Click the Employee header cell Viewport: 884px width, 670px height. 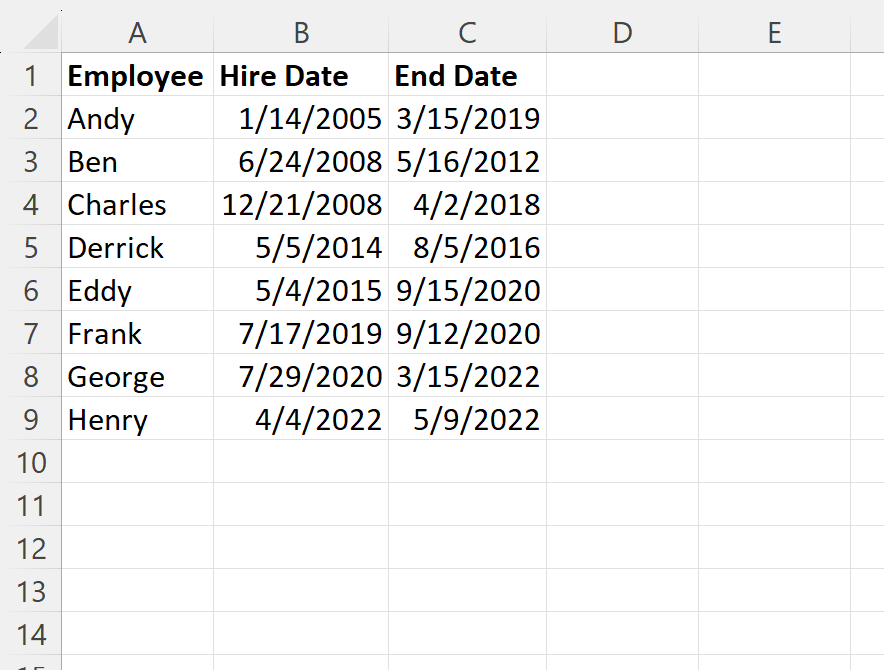tap(136, 76)
